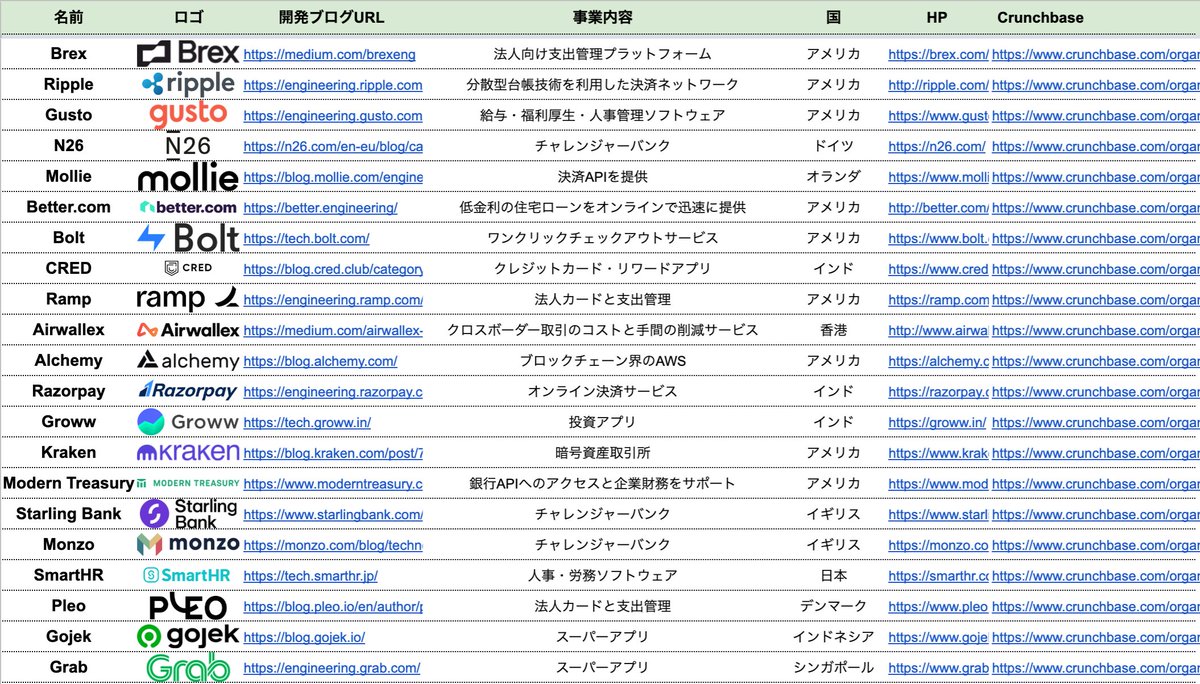Click the Ramp logo image
This screenshot has height=684, width=1200.
pos(188,299)
